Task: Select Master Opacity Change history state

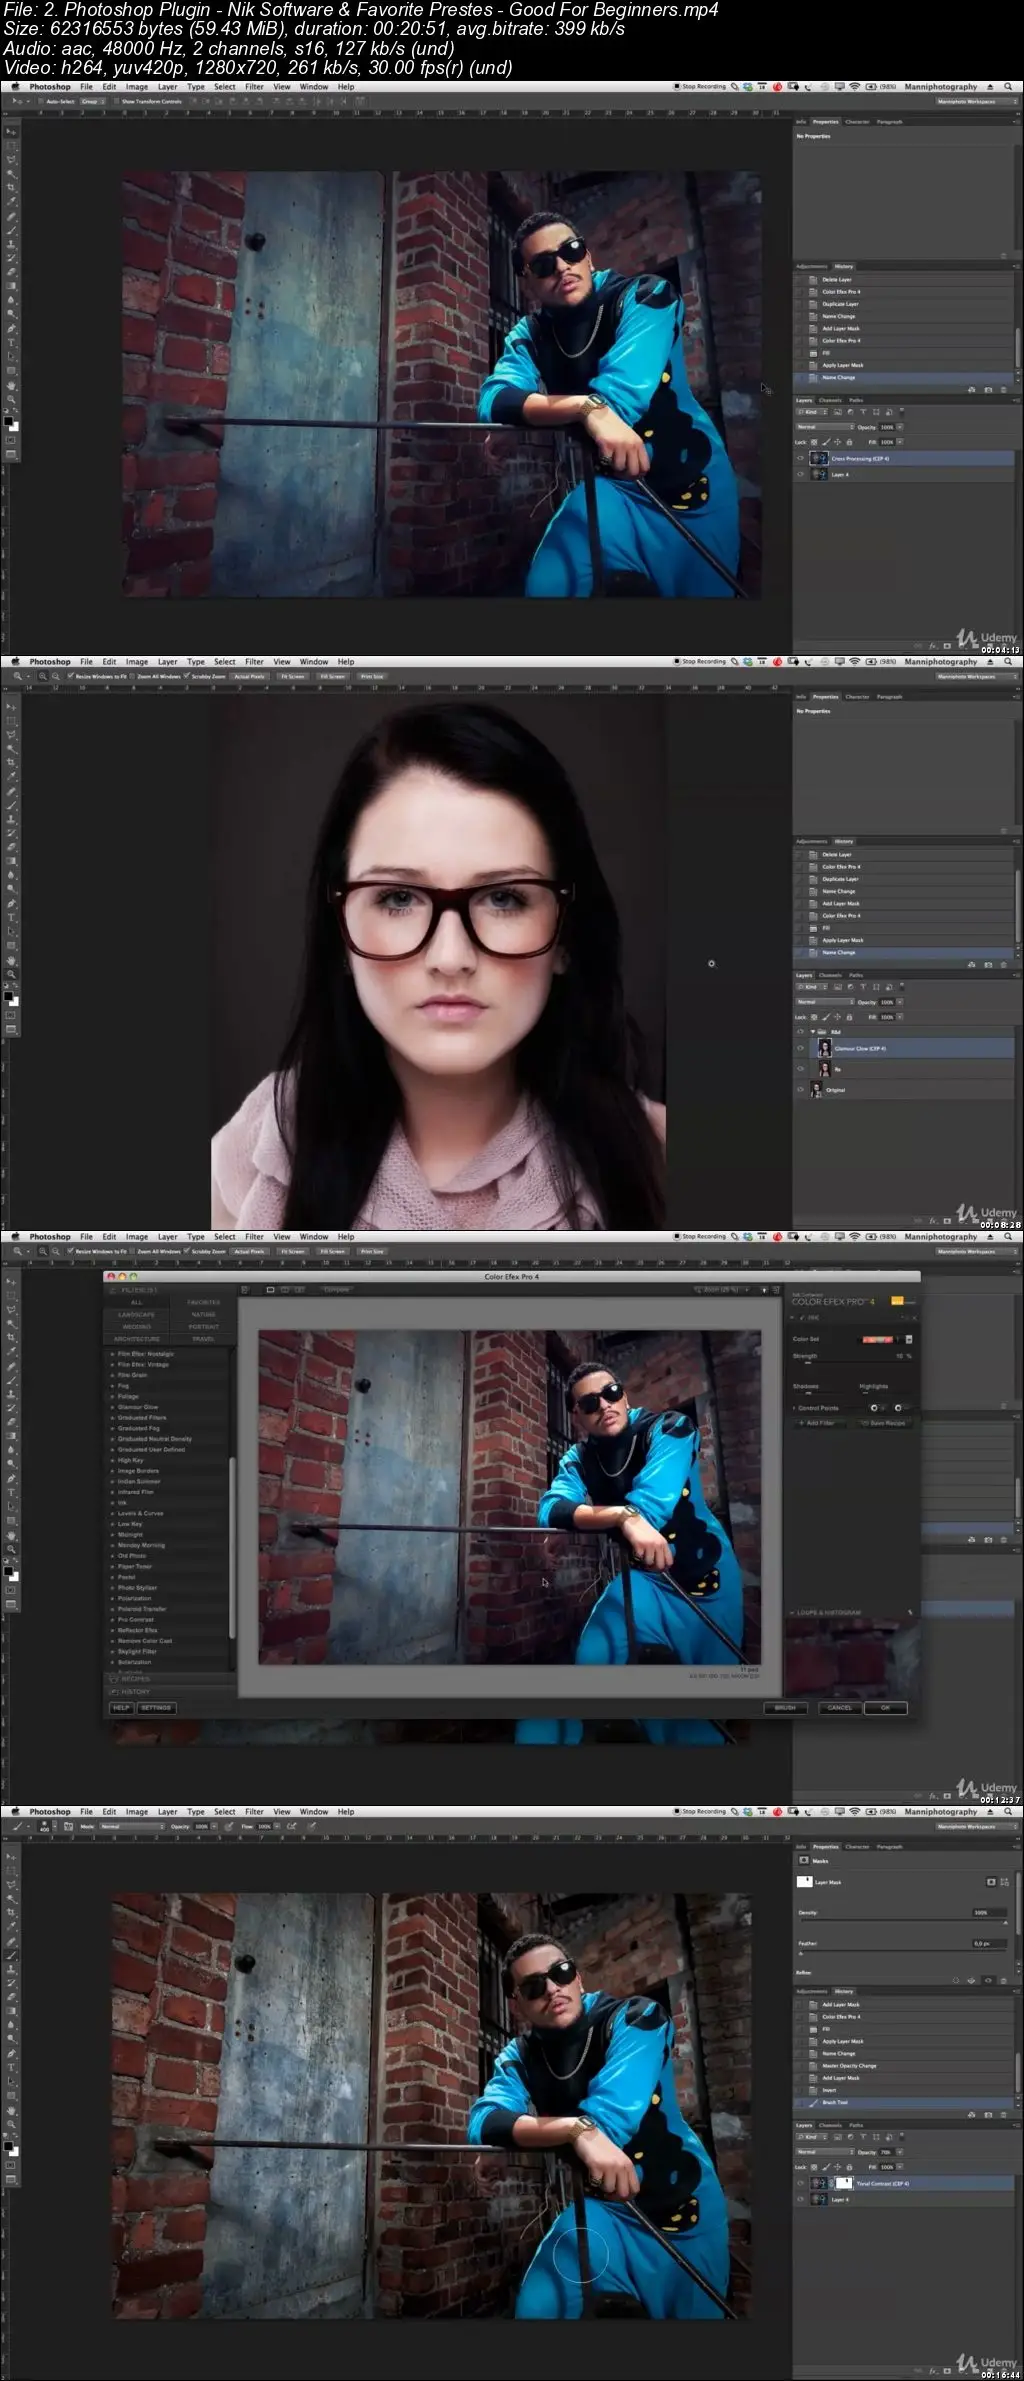Action: click(849, 2065)
